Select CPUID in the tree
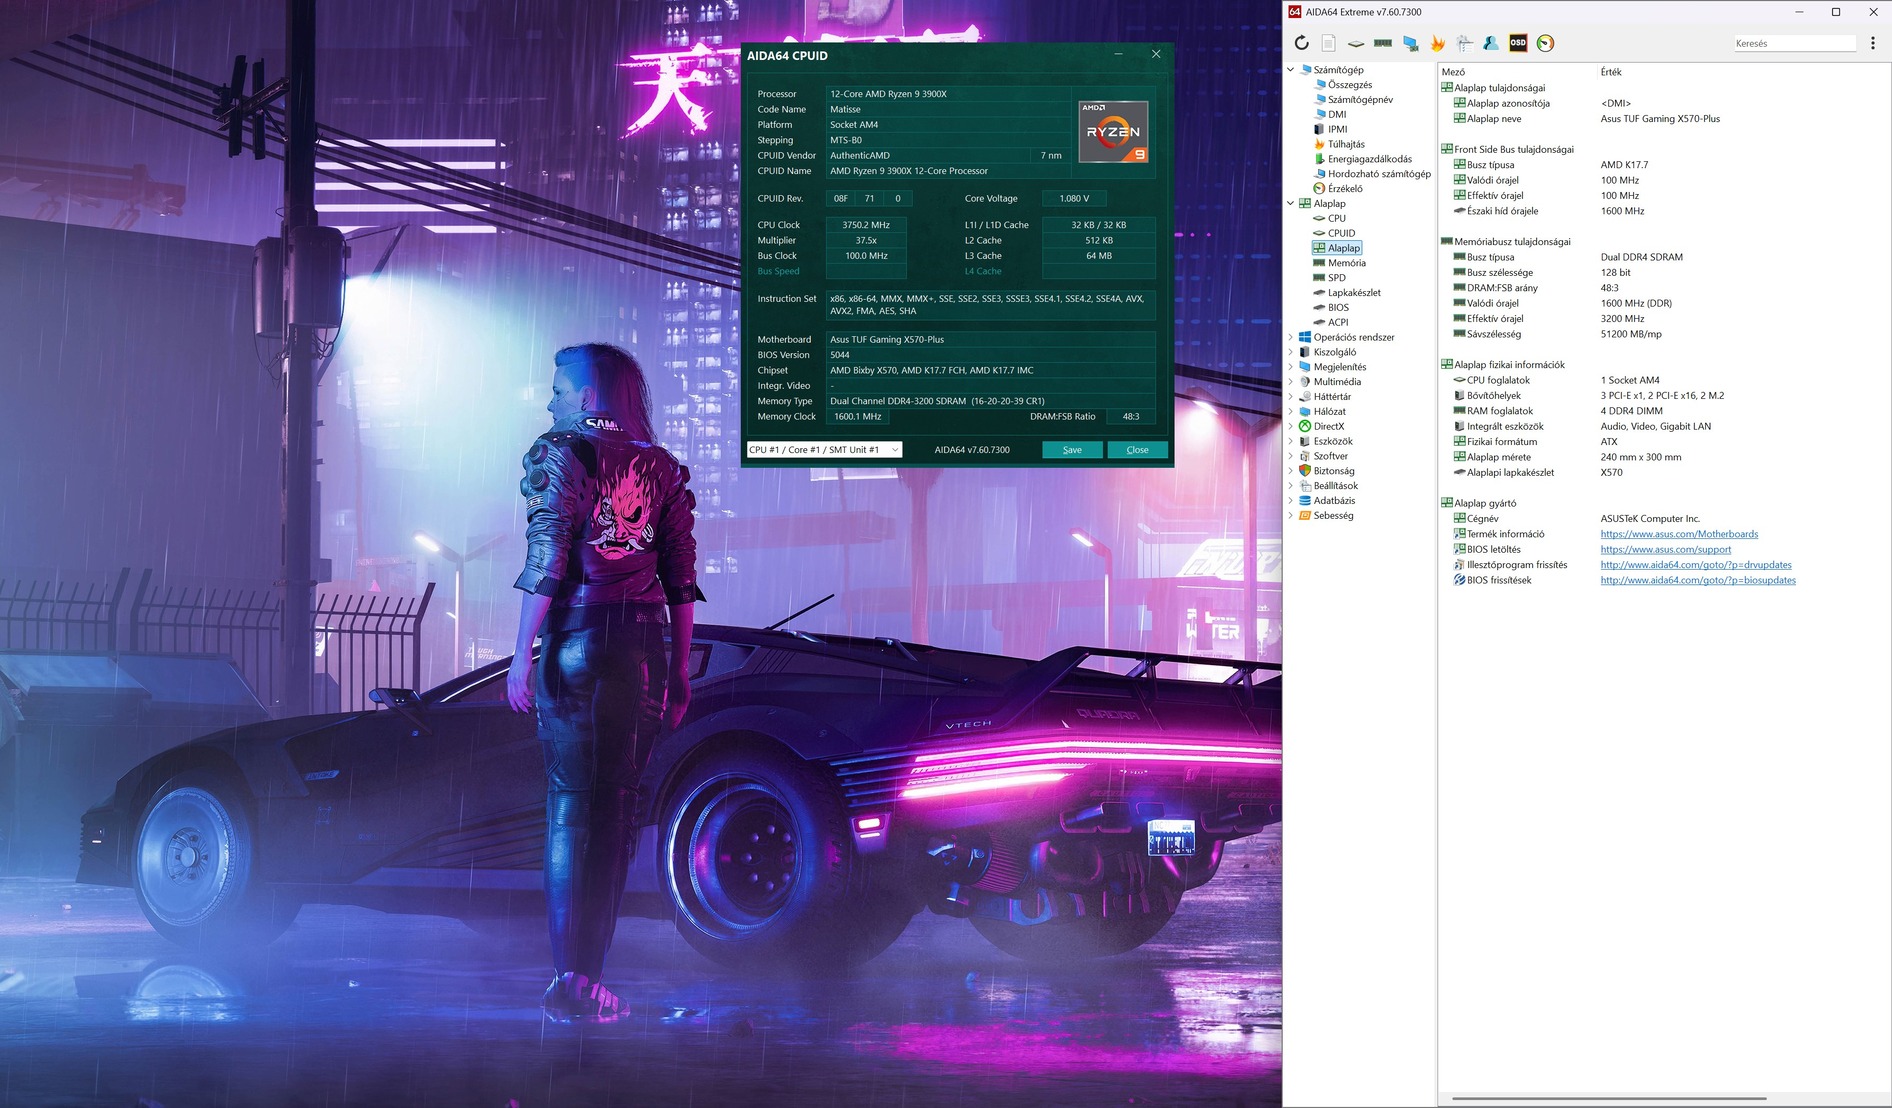The width and height of the screenshot is (1892, 1108). [x=1342, y=233]
